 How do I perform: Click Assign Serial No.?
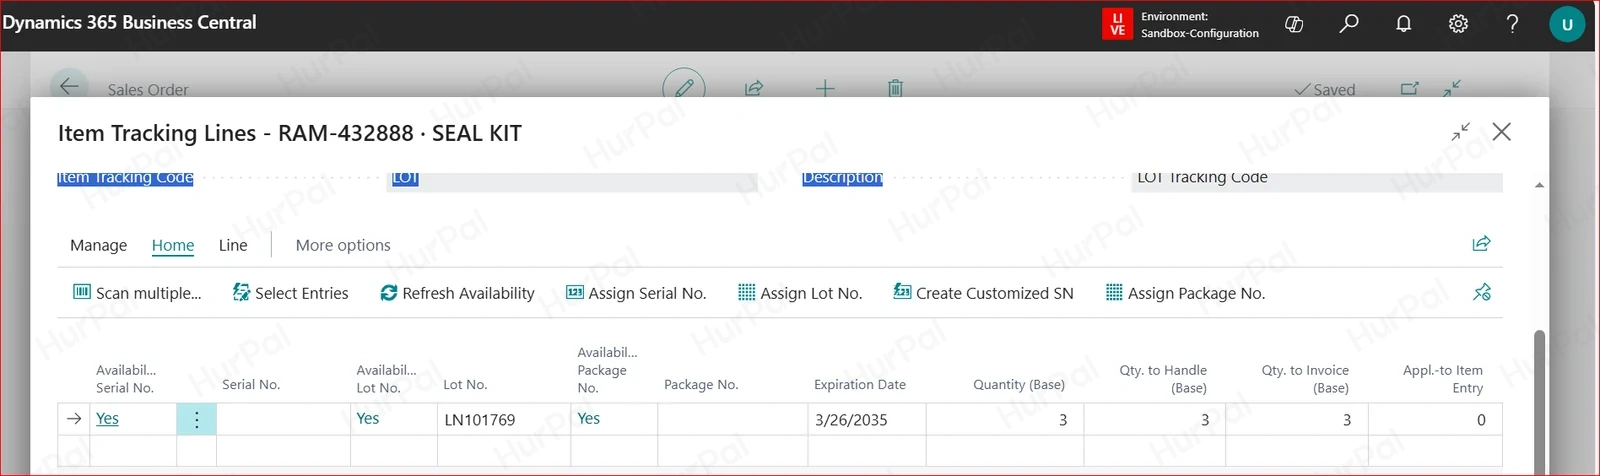(636, 293)
